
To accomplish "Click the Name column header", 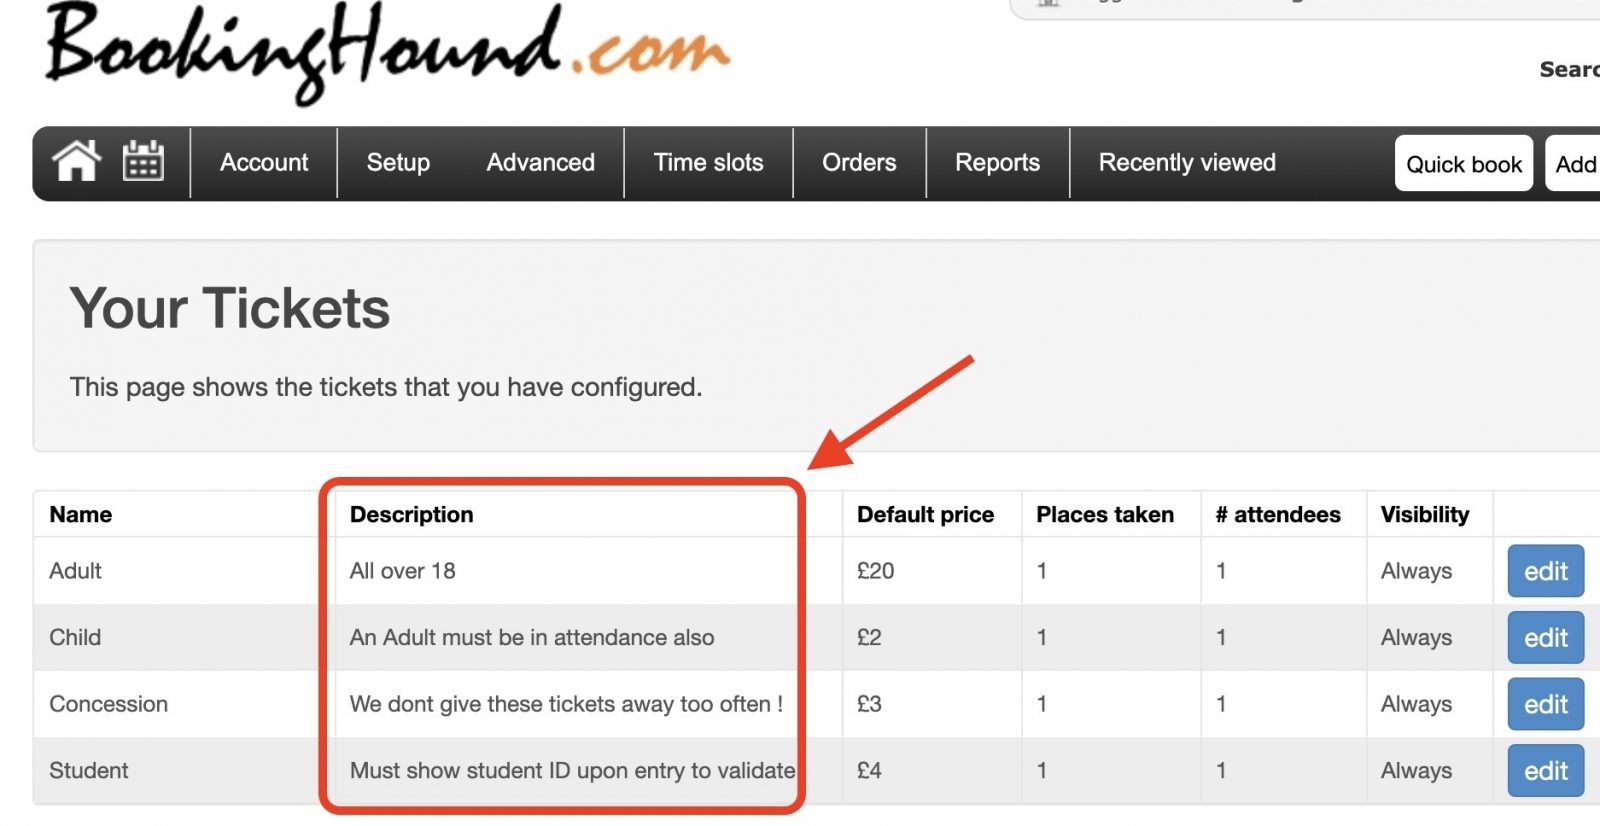I will (x=81, y=515).
